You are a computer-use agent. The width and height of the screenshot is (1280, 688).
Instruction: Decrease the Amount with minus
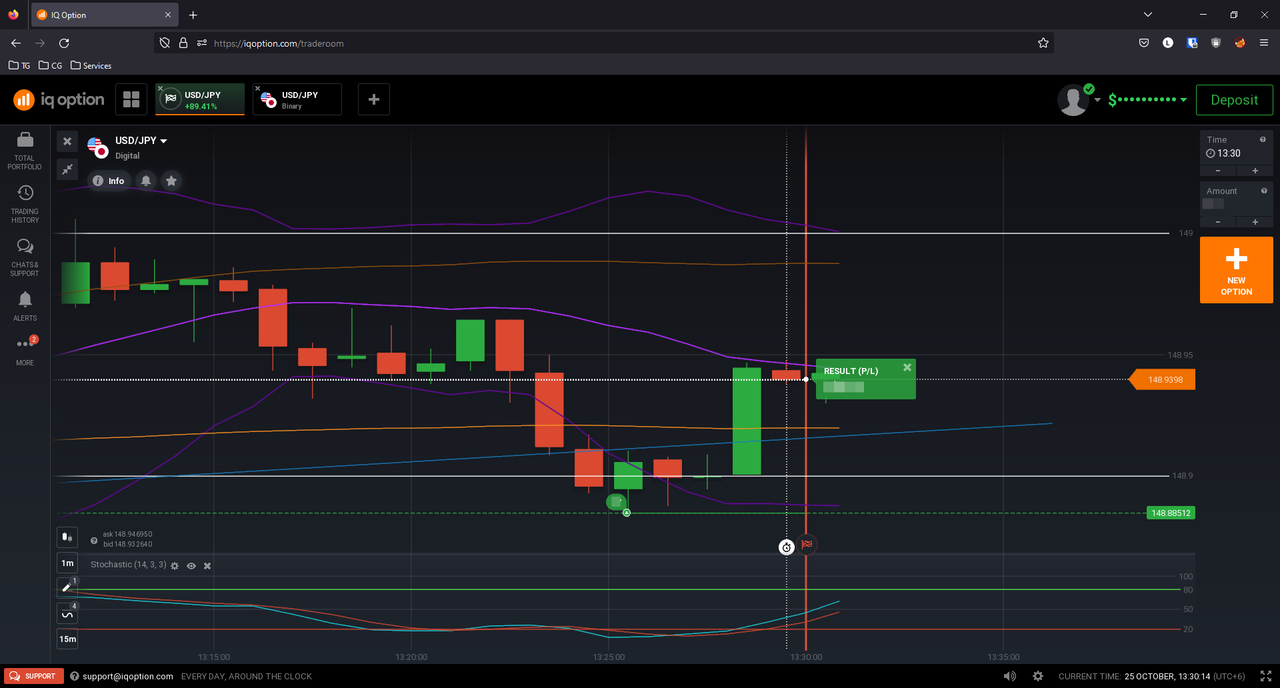click(x=1218, y=221)
